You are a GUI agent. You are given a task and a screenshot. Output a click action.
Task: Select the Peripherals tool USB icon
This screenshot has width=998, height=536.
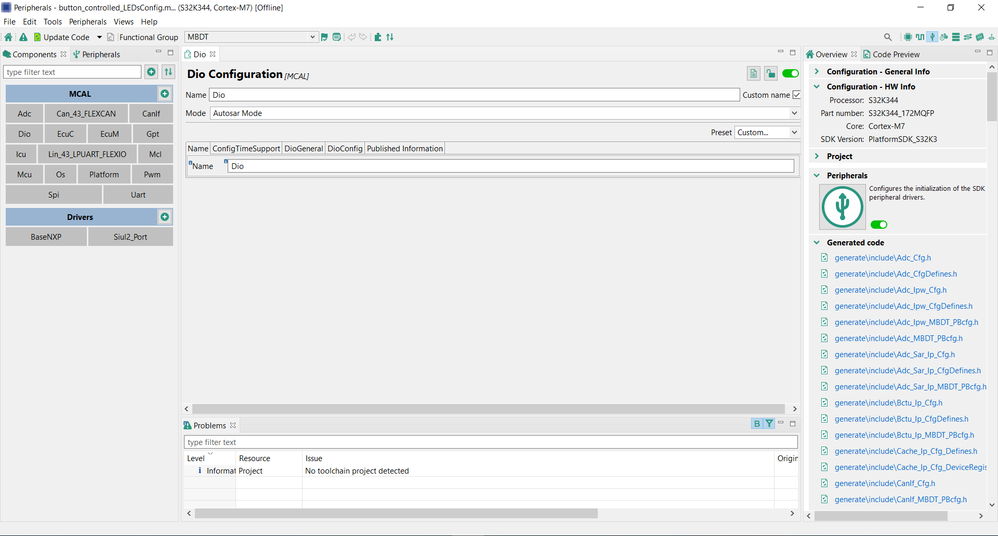pos(932,37)
